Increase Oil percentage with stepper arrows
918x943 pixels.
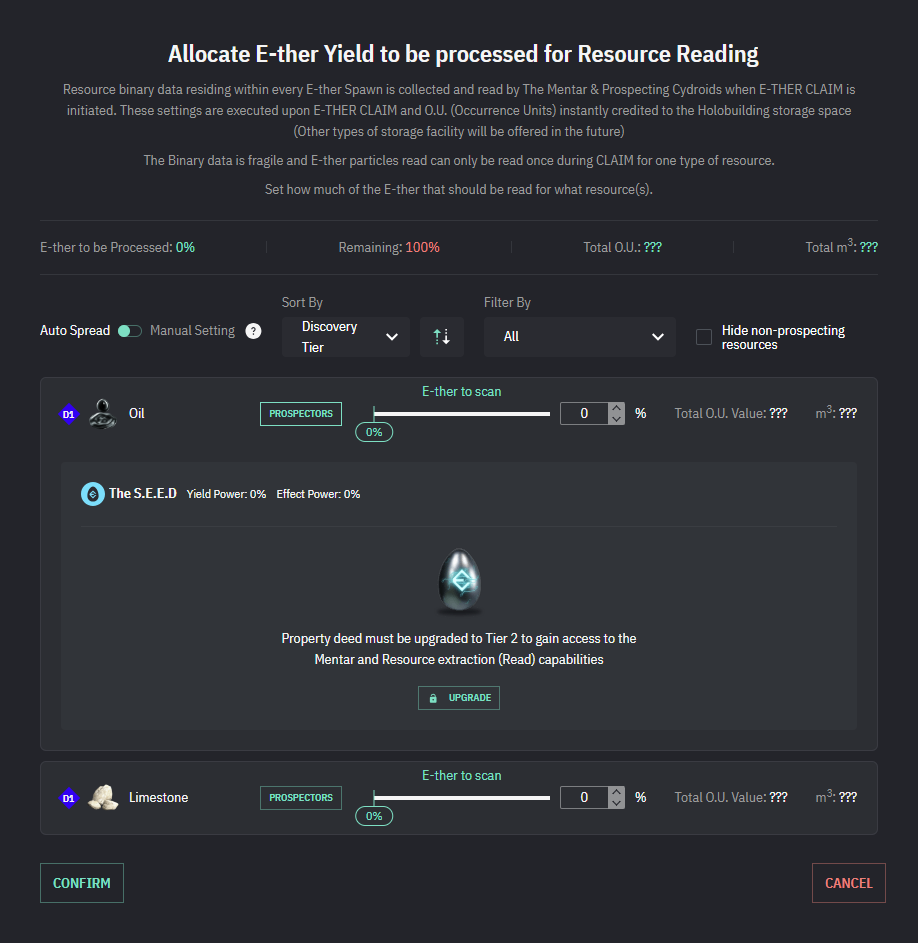[617, 408]
